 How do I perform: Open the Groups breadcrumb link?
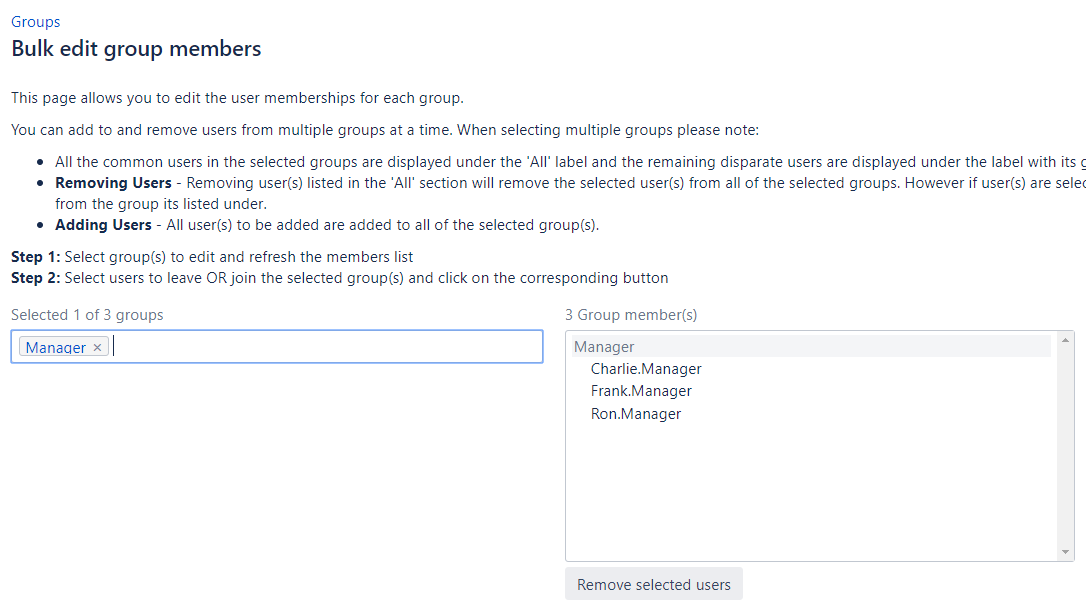coord(35,21)
